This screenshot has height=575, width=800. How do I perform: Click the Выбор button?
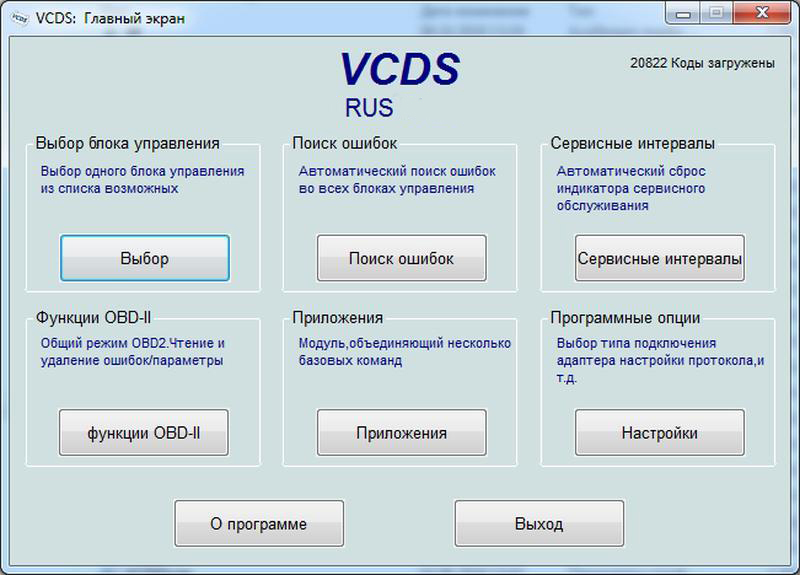145,258
